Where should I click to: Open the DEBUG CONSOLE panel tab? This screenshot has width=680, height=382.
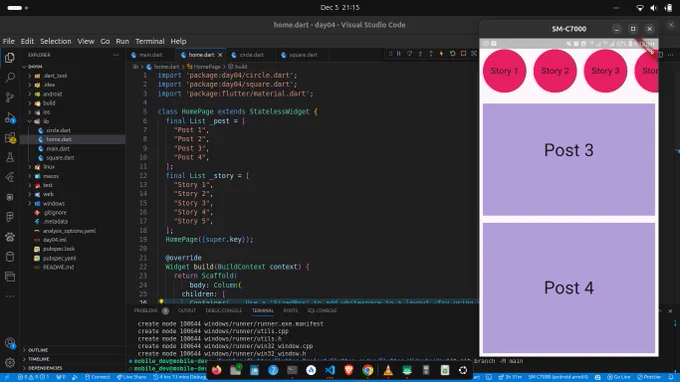tap(223, 310)
